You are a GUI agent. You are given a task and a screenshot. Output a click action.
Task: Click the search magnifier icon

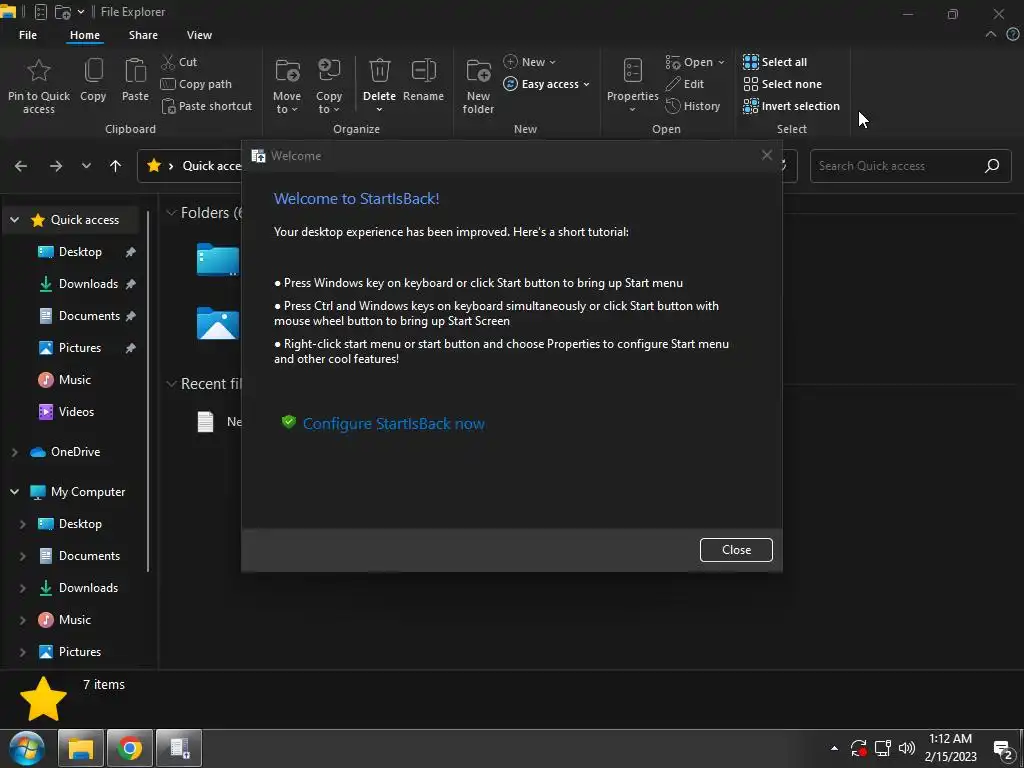point(992,166)
